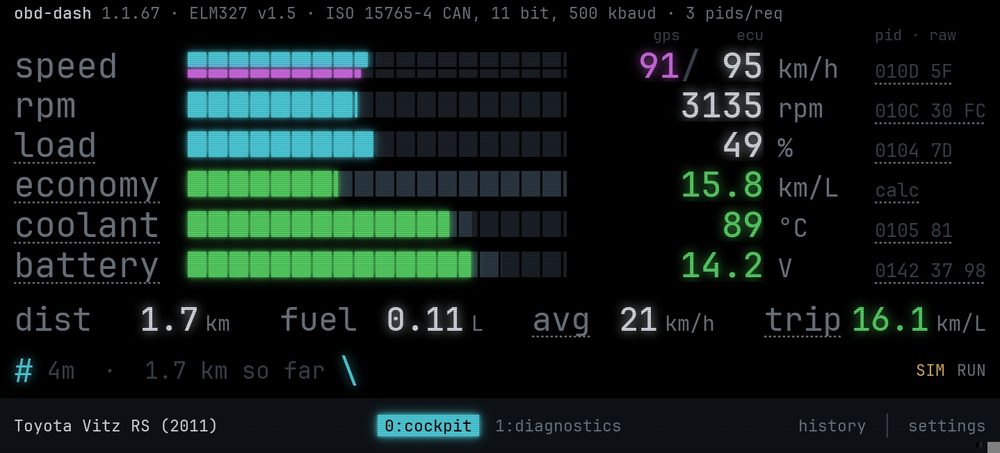
Task: Click the calc label for economy
Action: [x=897, y=191]
